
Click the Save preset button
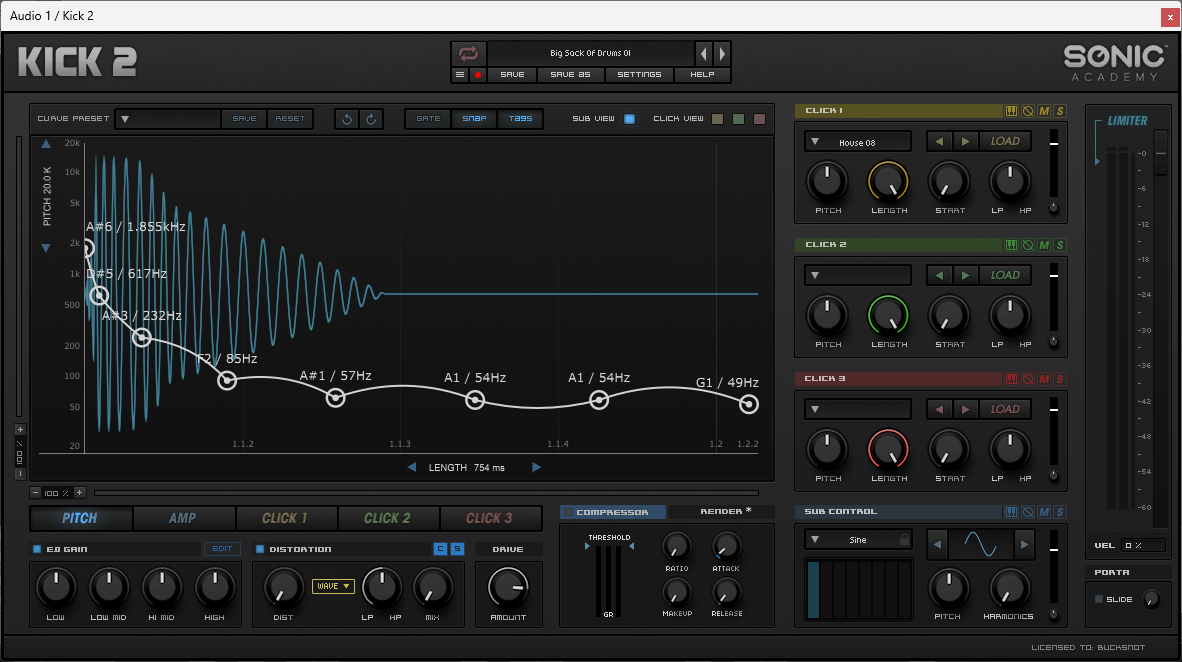click(x=512, y=75)
